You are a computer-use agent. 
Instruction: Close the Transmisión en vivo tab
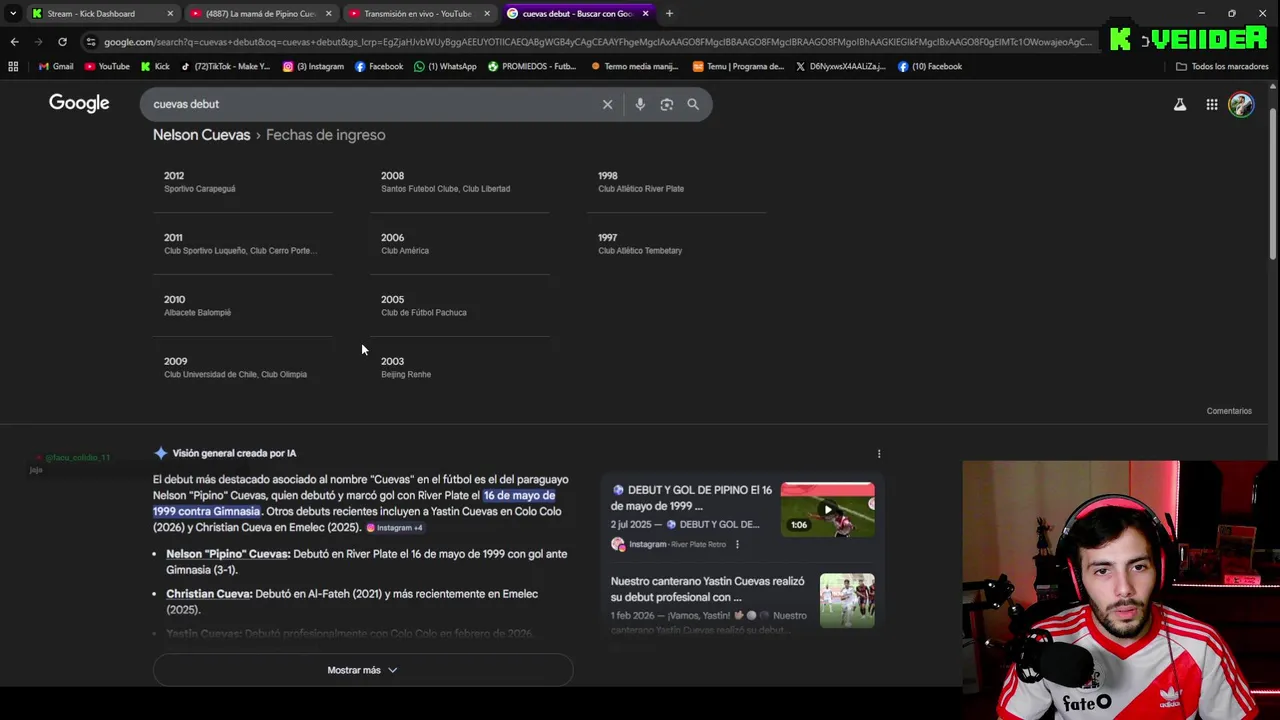[x=487, y=14]
